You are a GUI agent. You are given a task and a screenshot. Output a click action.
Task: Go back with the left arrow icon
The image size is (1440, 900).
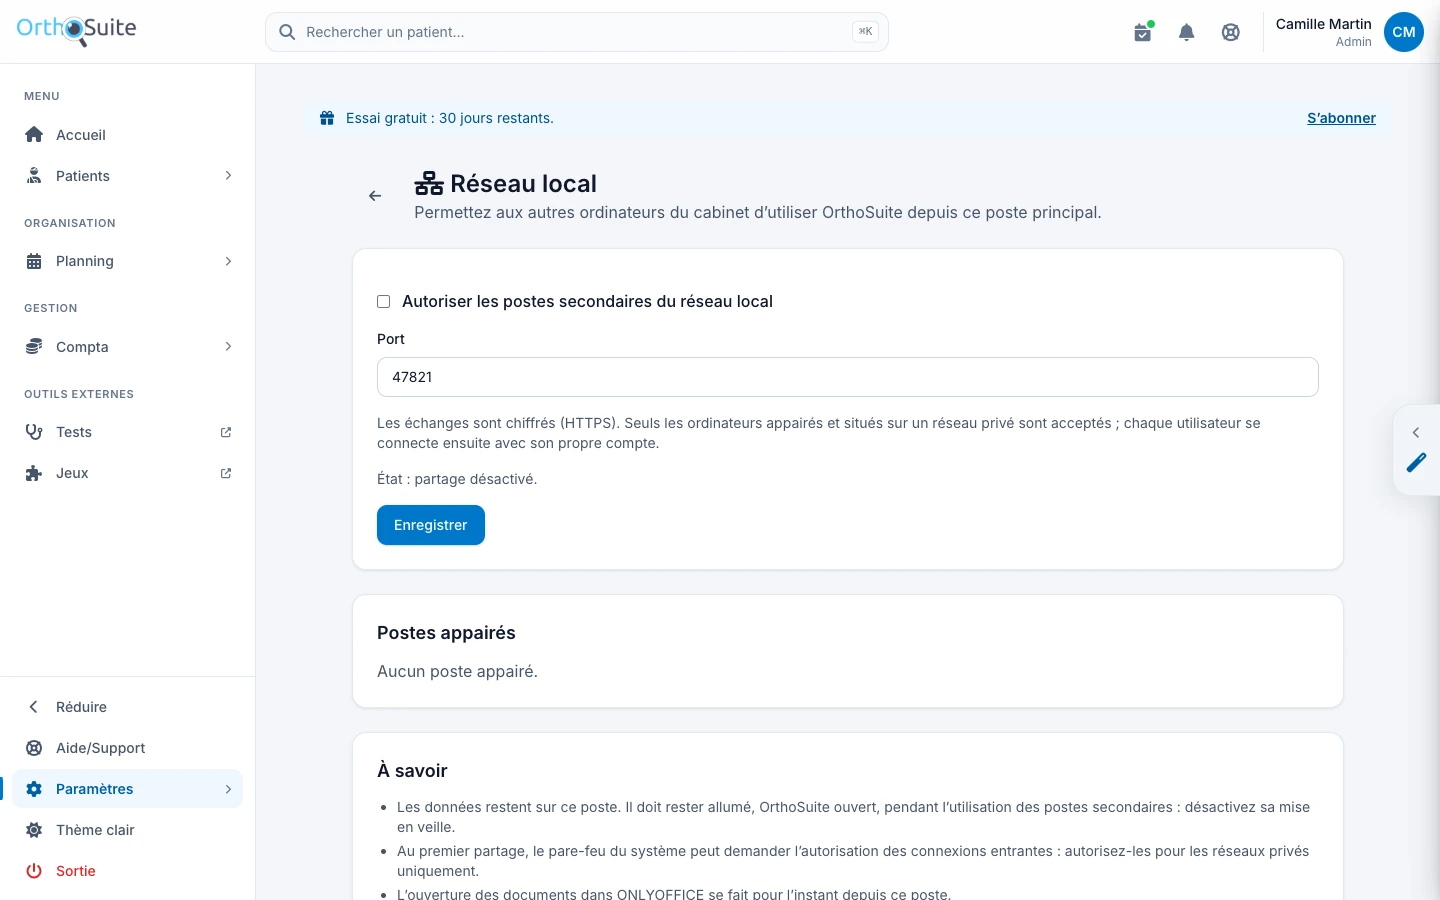[x=375, y=196]
